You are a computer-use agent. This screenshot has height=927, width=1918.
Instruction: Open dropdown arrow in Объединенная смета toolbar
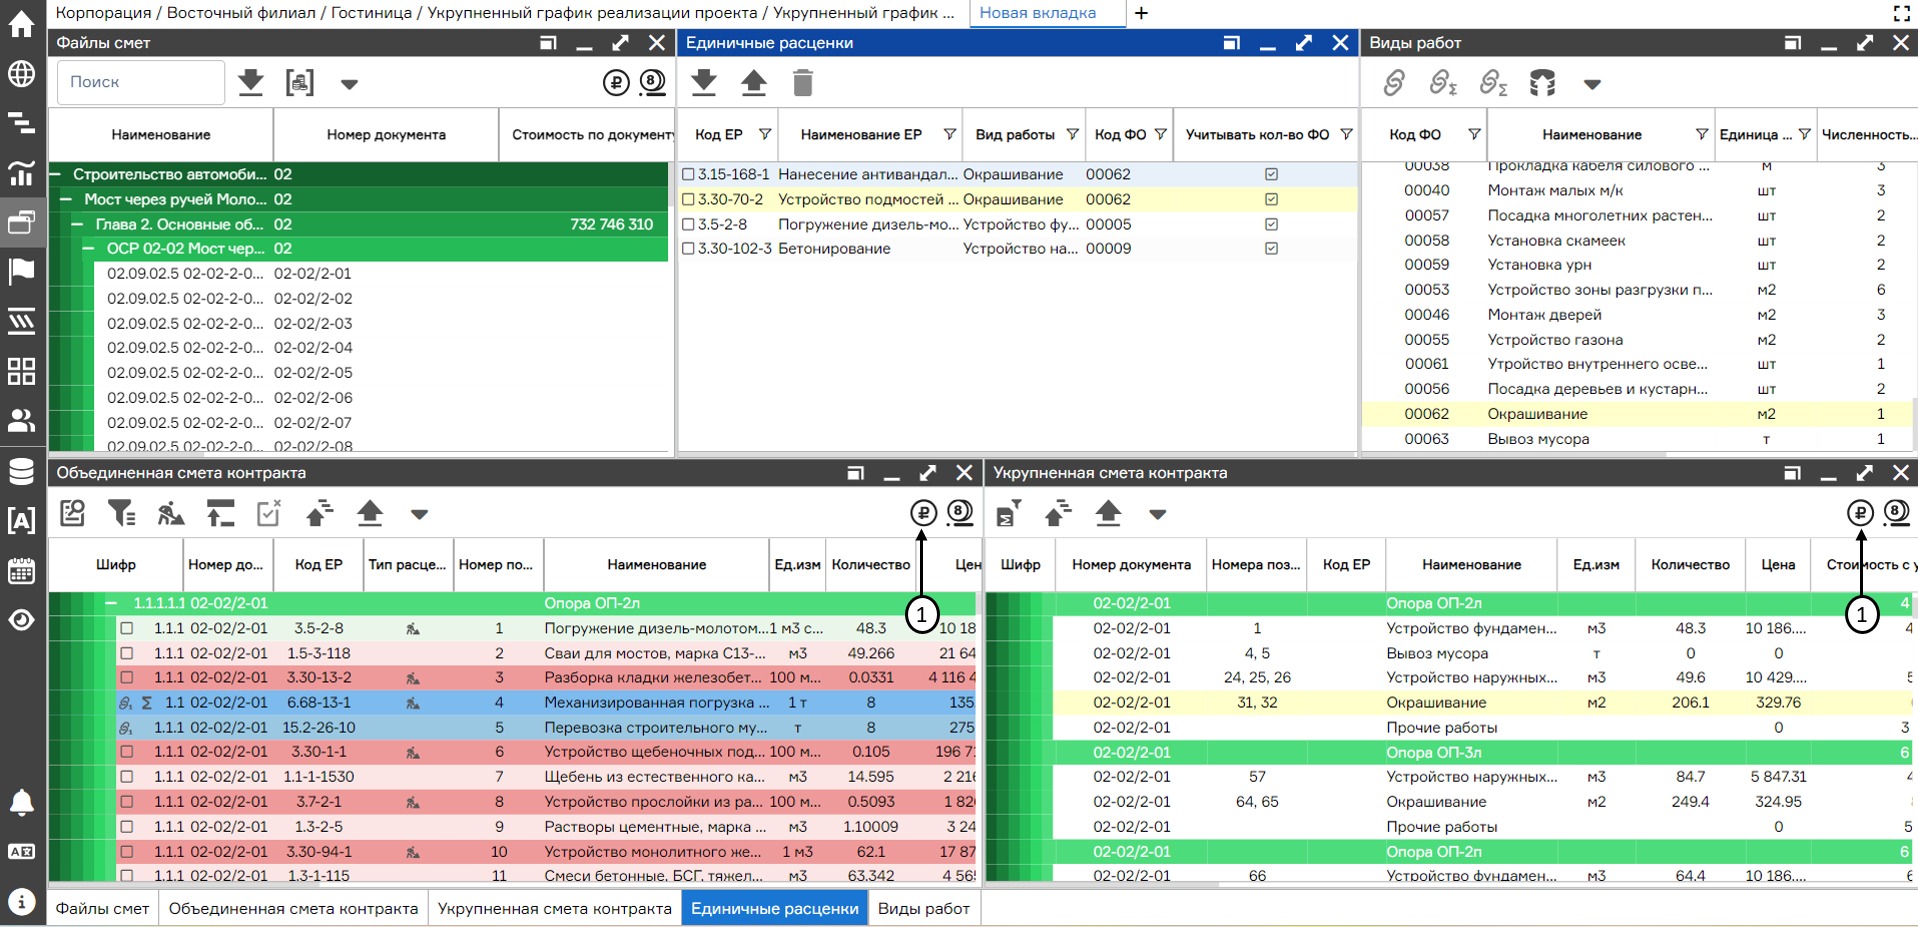click(x=419, y=514)
